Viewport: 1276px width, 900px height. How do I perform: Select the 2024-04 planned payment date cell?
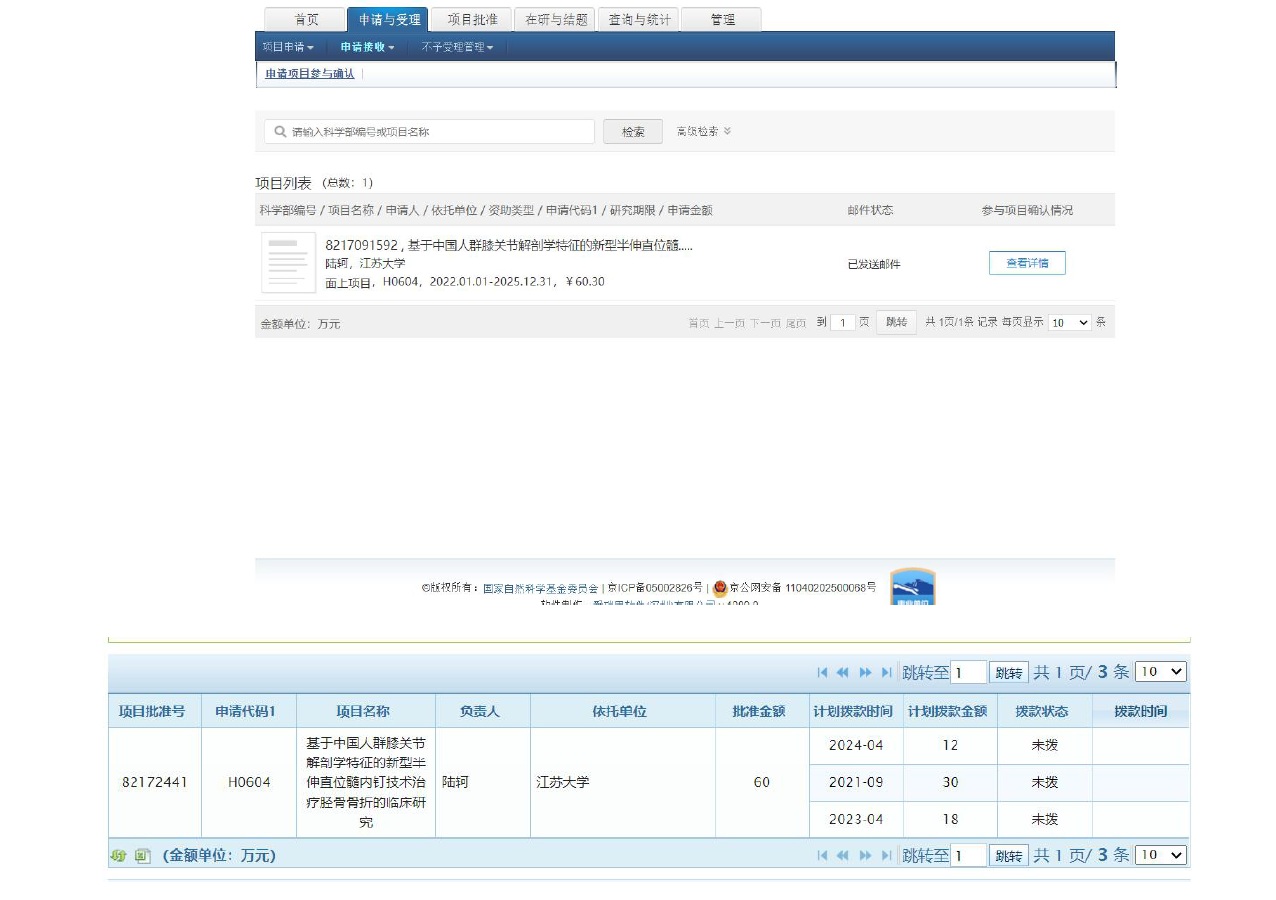tap(856, 745)
